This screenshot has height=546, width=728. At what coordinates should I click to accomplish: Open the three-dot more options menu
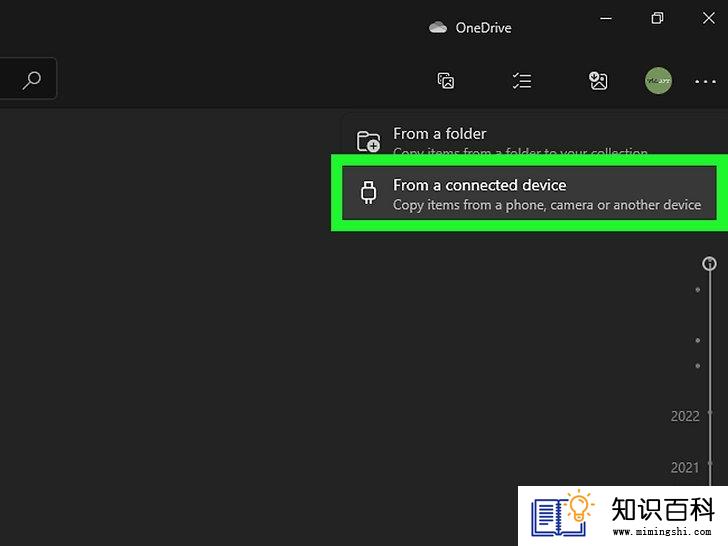[705, 82]
